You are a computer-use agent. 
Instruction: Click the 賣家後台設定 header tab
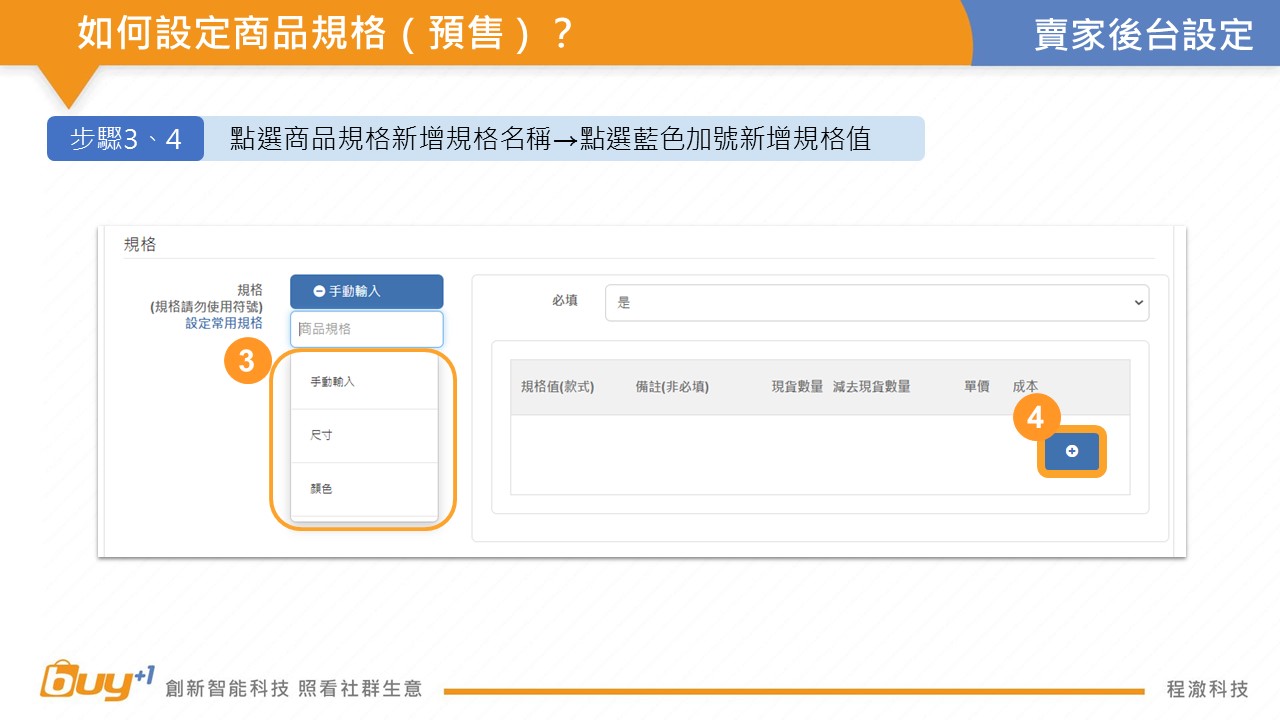pos(1143,34)
